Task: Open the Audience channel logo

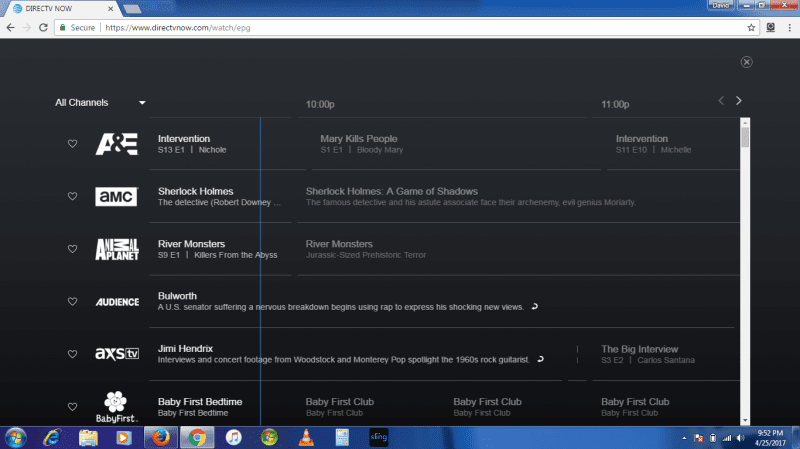Action: coord(117,302)
